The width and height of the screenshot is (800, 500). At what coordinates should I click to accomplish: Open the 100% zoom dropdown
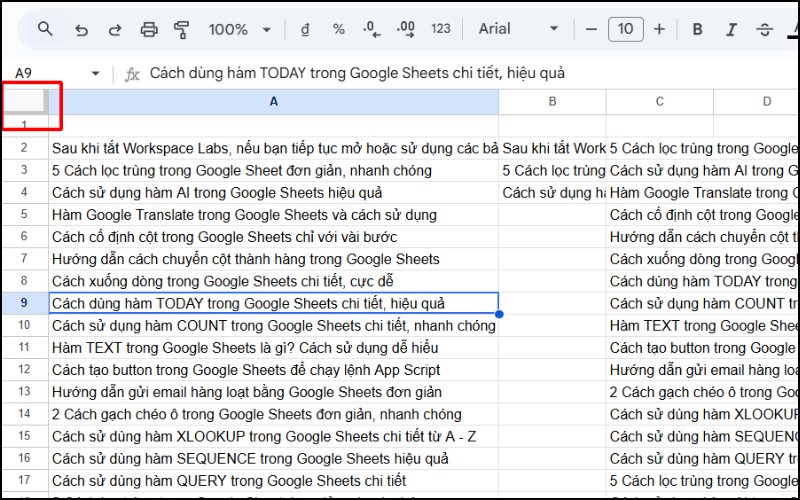(x=238, y=29)
